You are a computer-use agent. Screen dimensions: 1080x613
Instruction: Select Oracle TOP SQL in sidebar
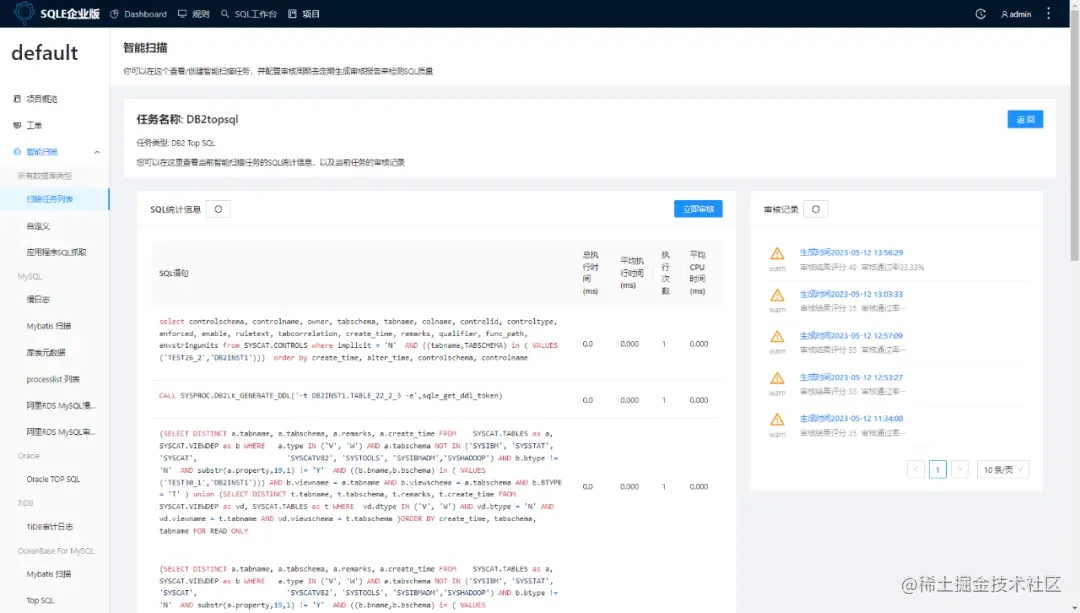(53, 479)
